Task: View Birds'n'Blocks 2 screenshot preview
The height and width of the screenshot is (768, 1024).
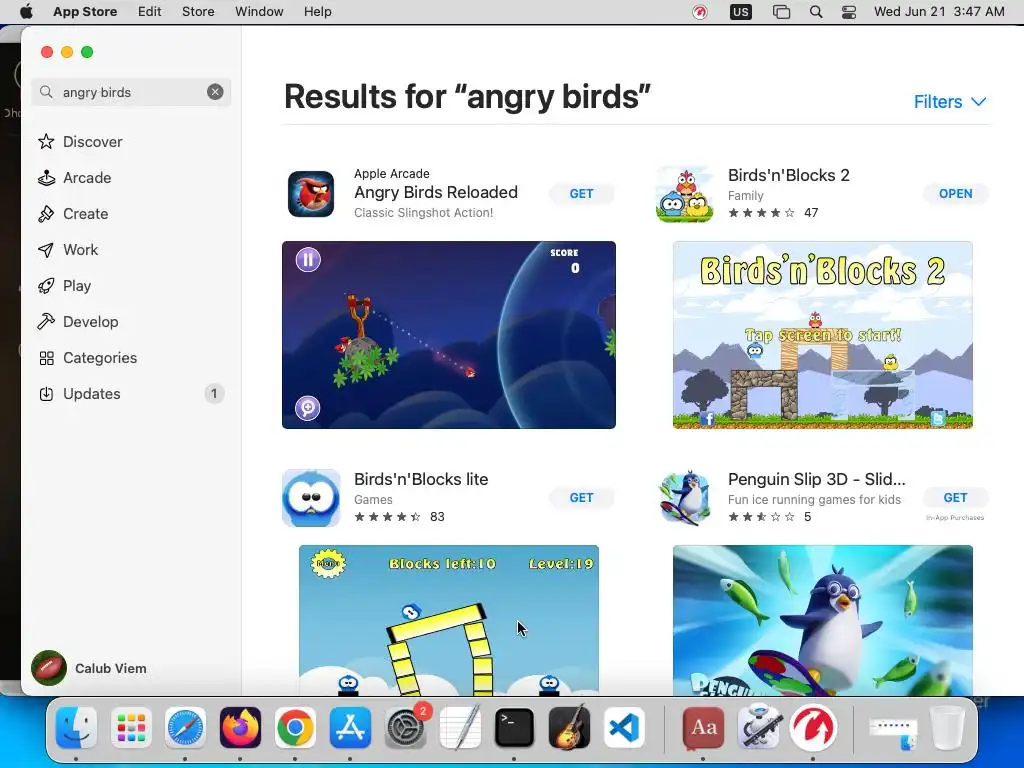Action: 823,335
